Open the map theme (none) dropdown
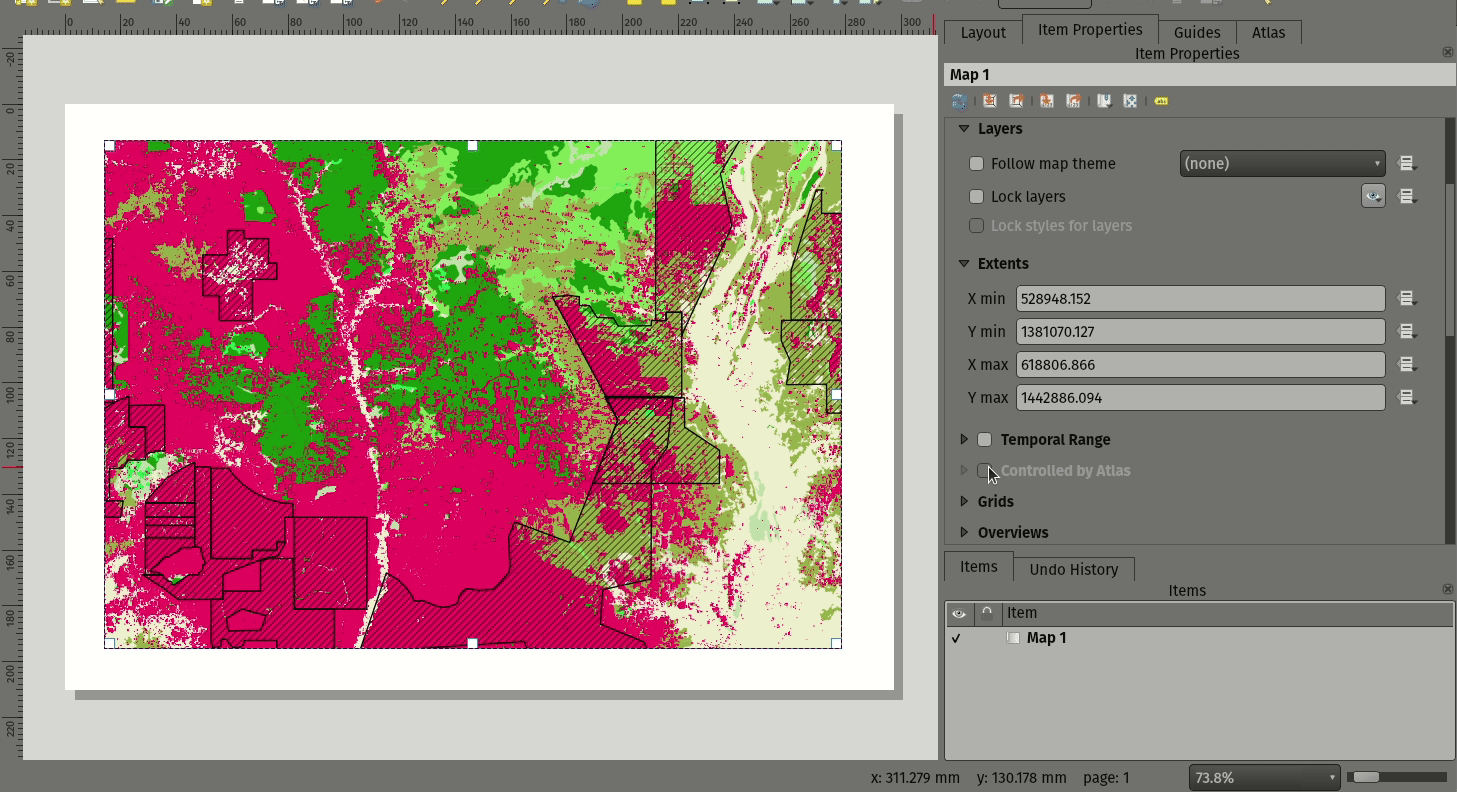The height and width of the screenshot is (792, 1457). [1281, 164]
